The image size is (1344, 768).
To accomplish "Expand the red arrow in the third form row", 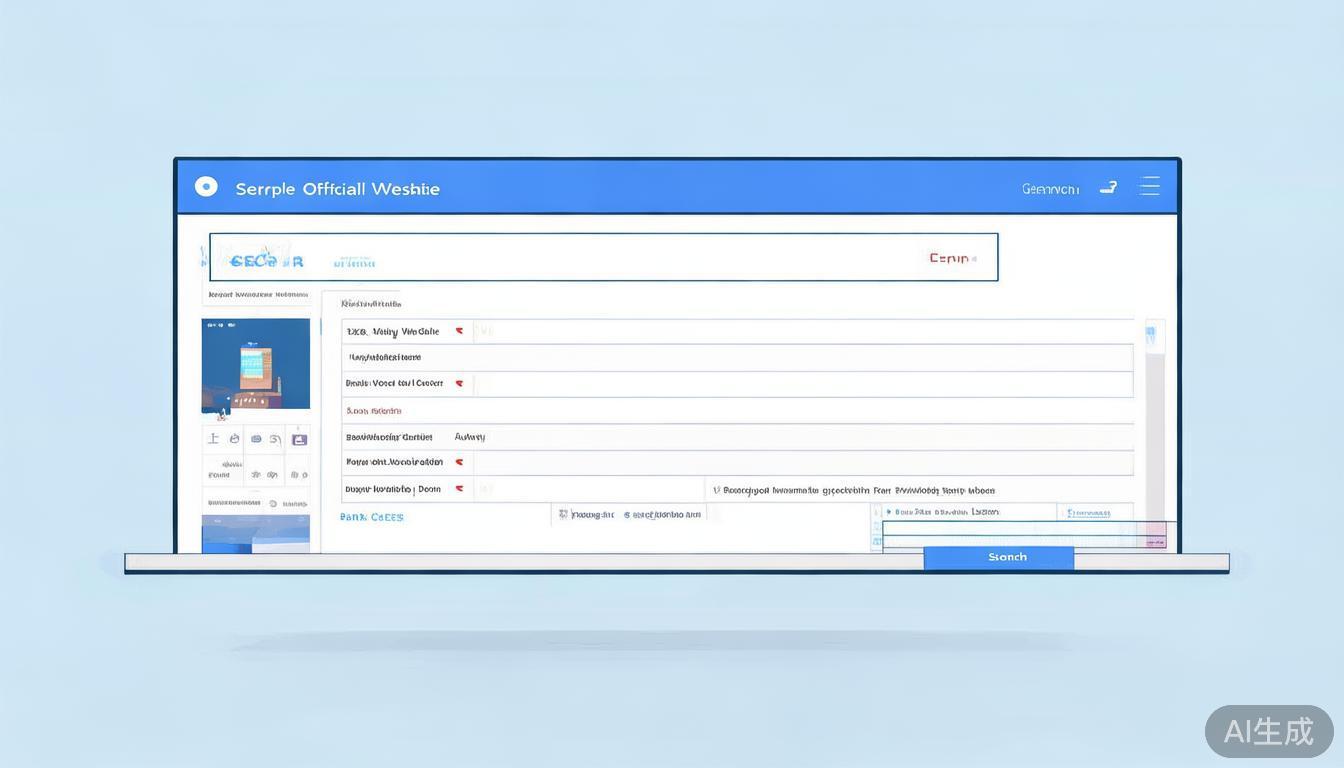I will click(459, 383).
